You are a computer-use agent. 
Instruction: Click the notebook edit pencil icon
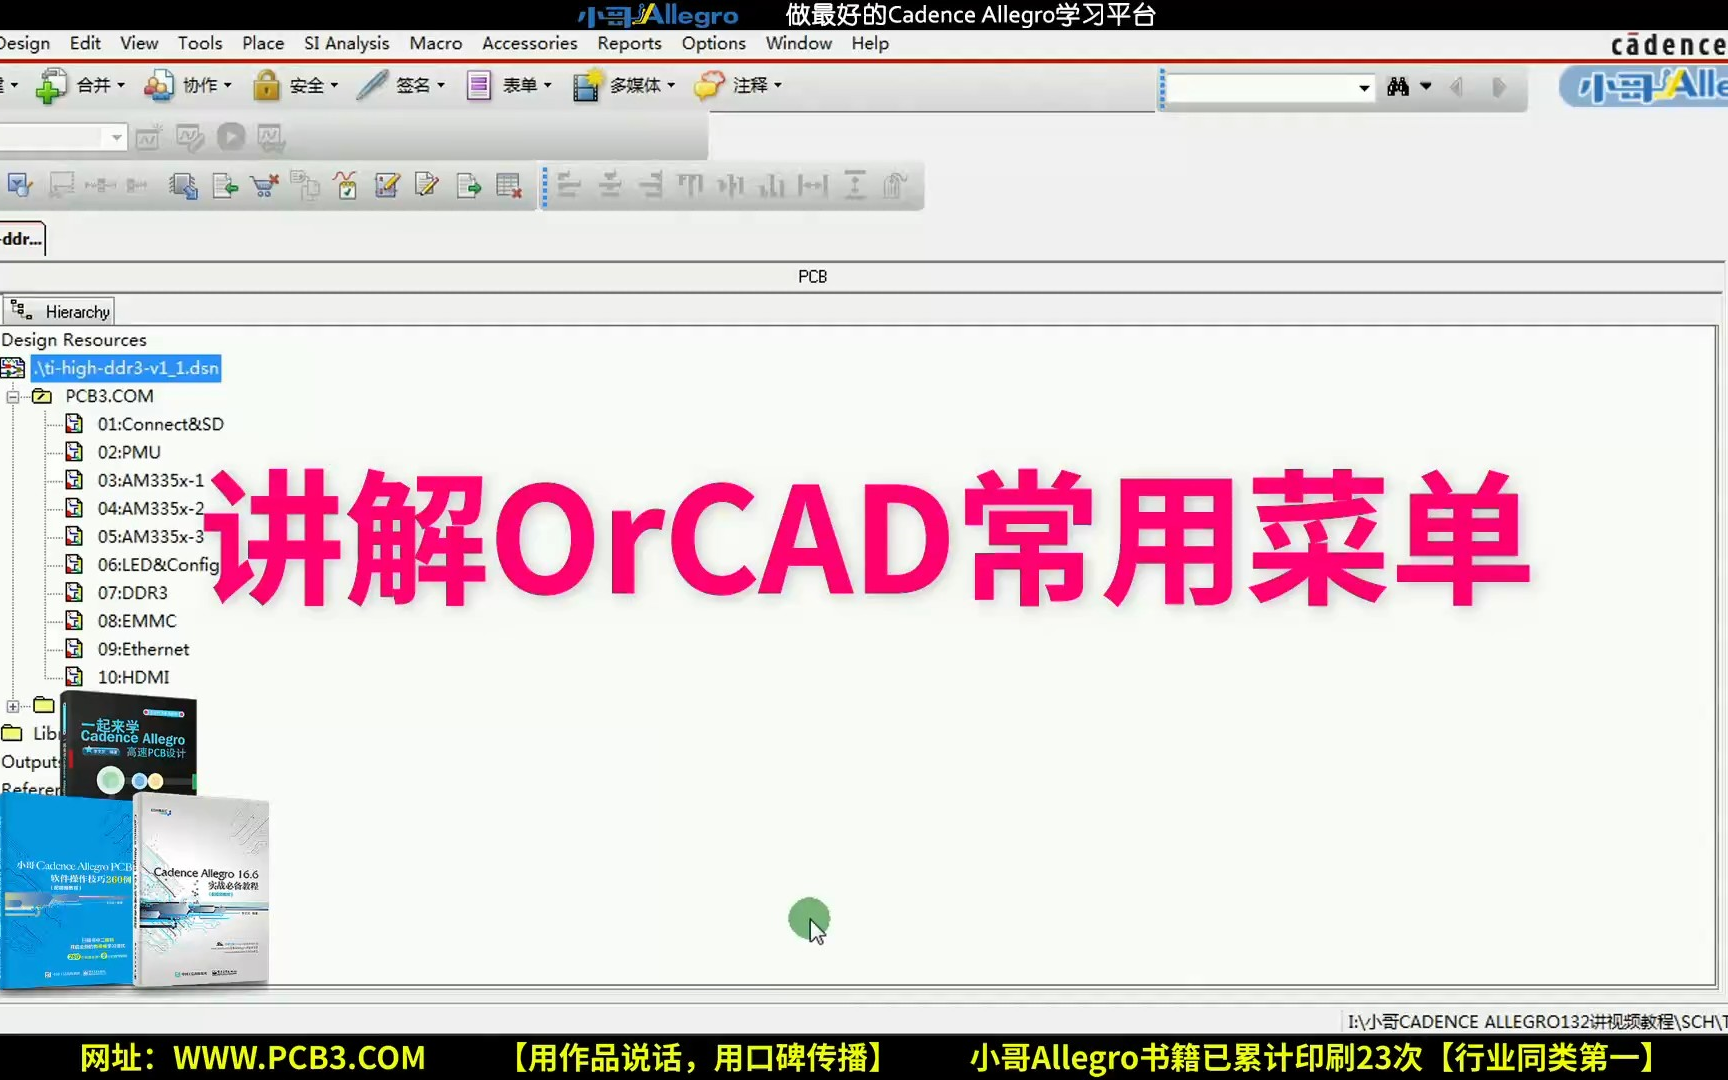387,185
